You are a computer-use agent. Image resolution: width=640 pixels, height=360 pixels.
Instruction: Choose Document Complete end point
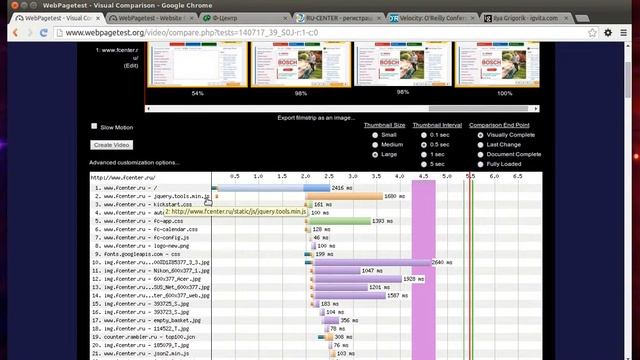pos(480,155)
